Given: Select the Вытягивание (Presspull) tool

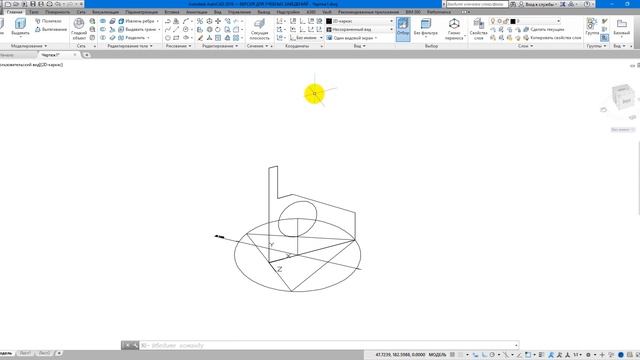Looking at the screenshot, I should [x=51, y=29].
